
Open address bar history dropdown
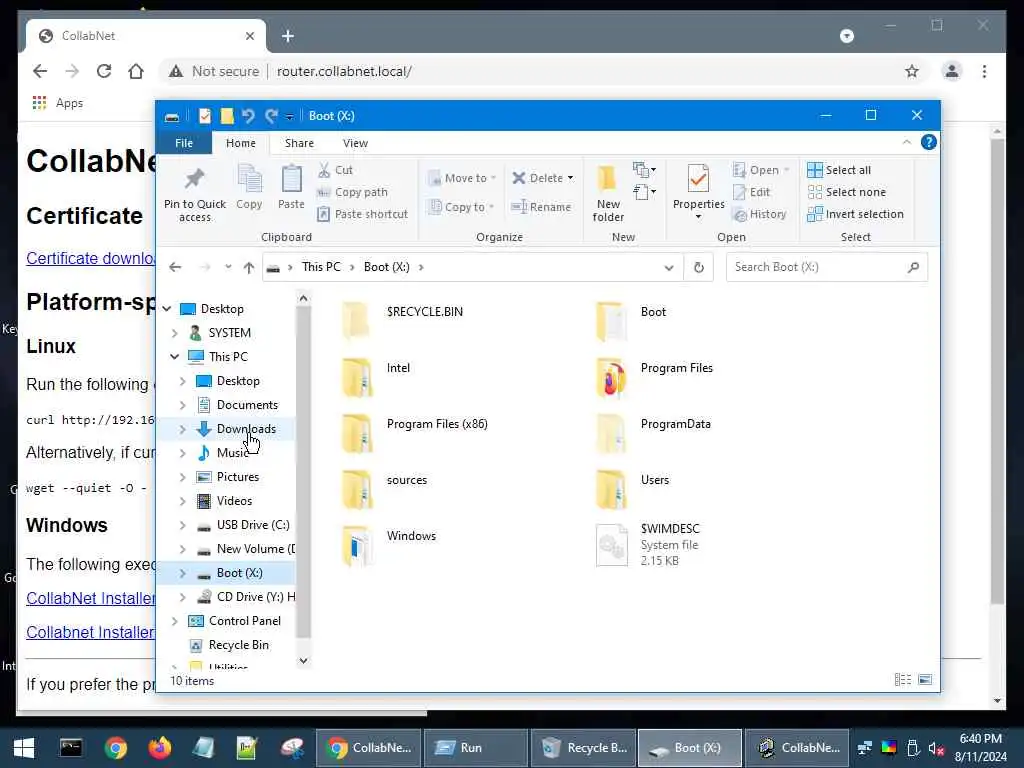tap(669, 267)
